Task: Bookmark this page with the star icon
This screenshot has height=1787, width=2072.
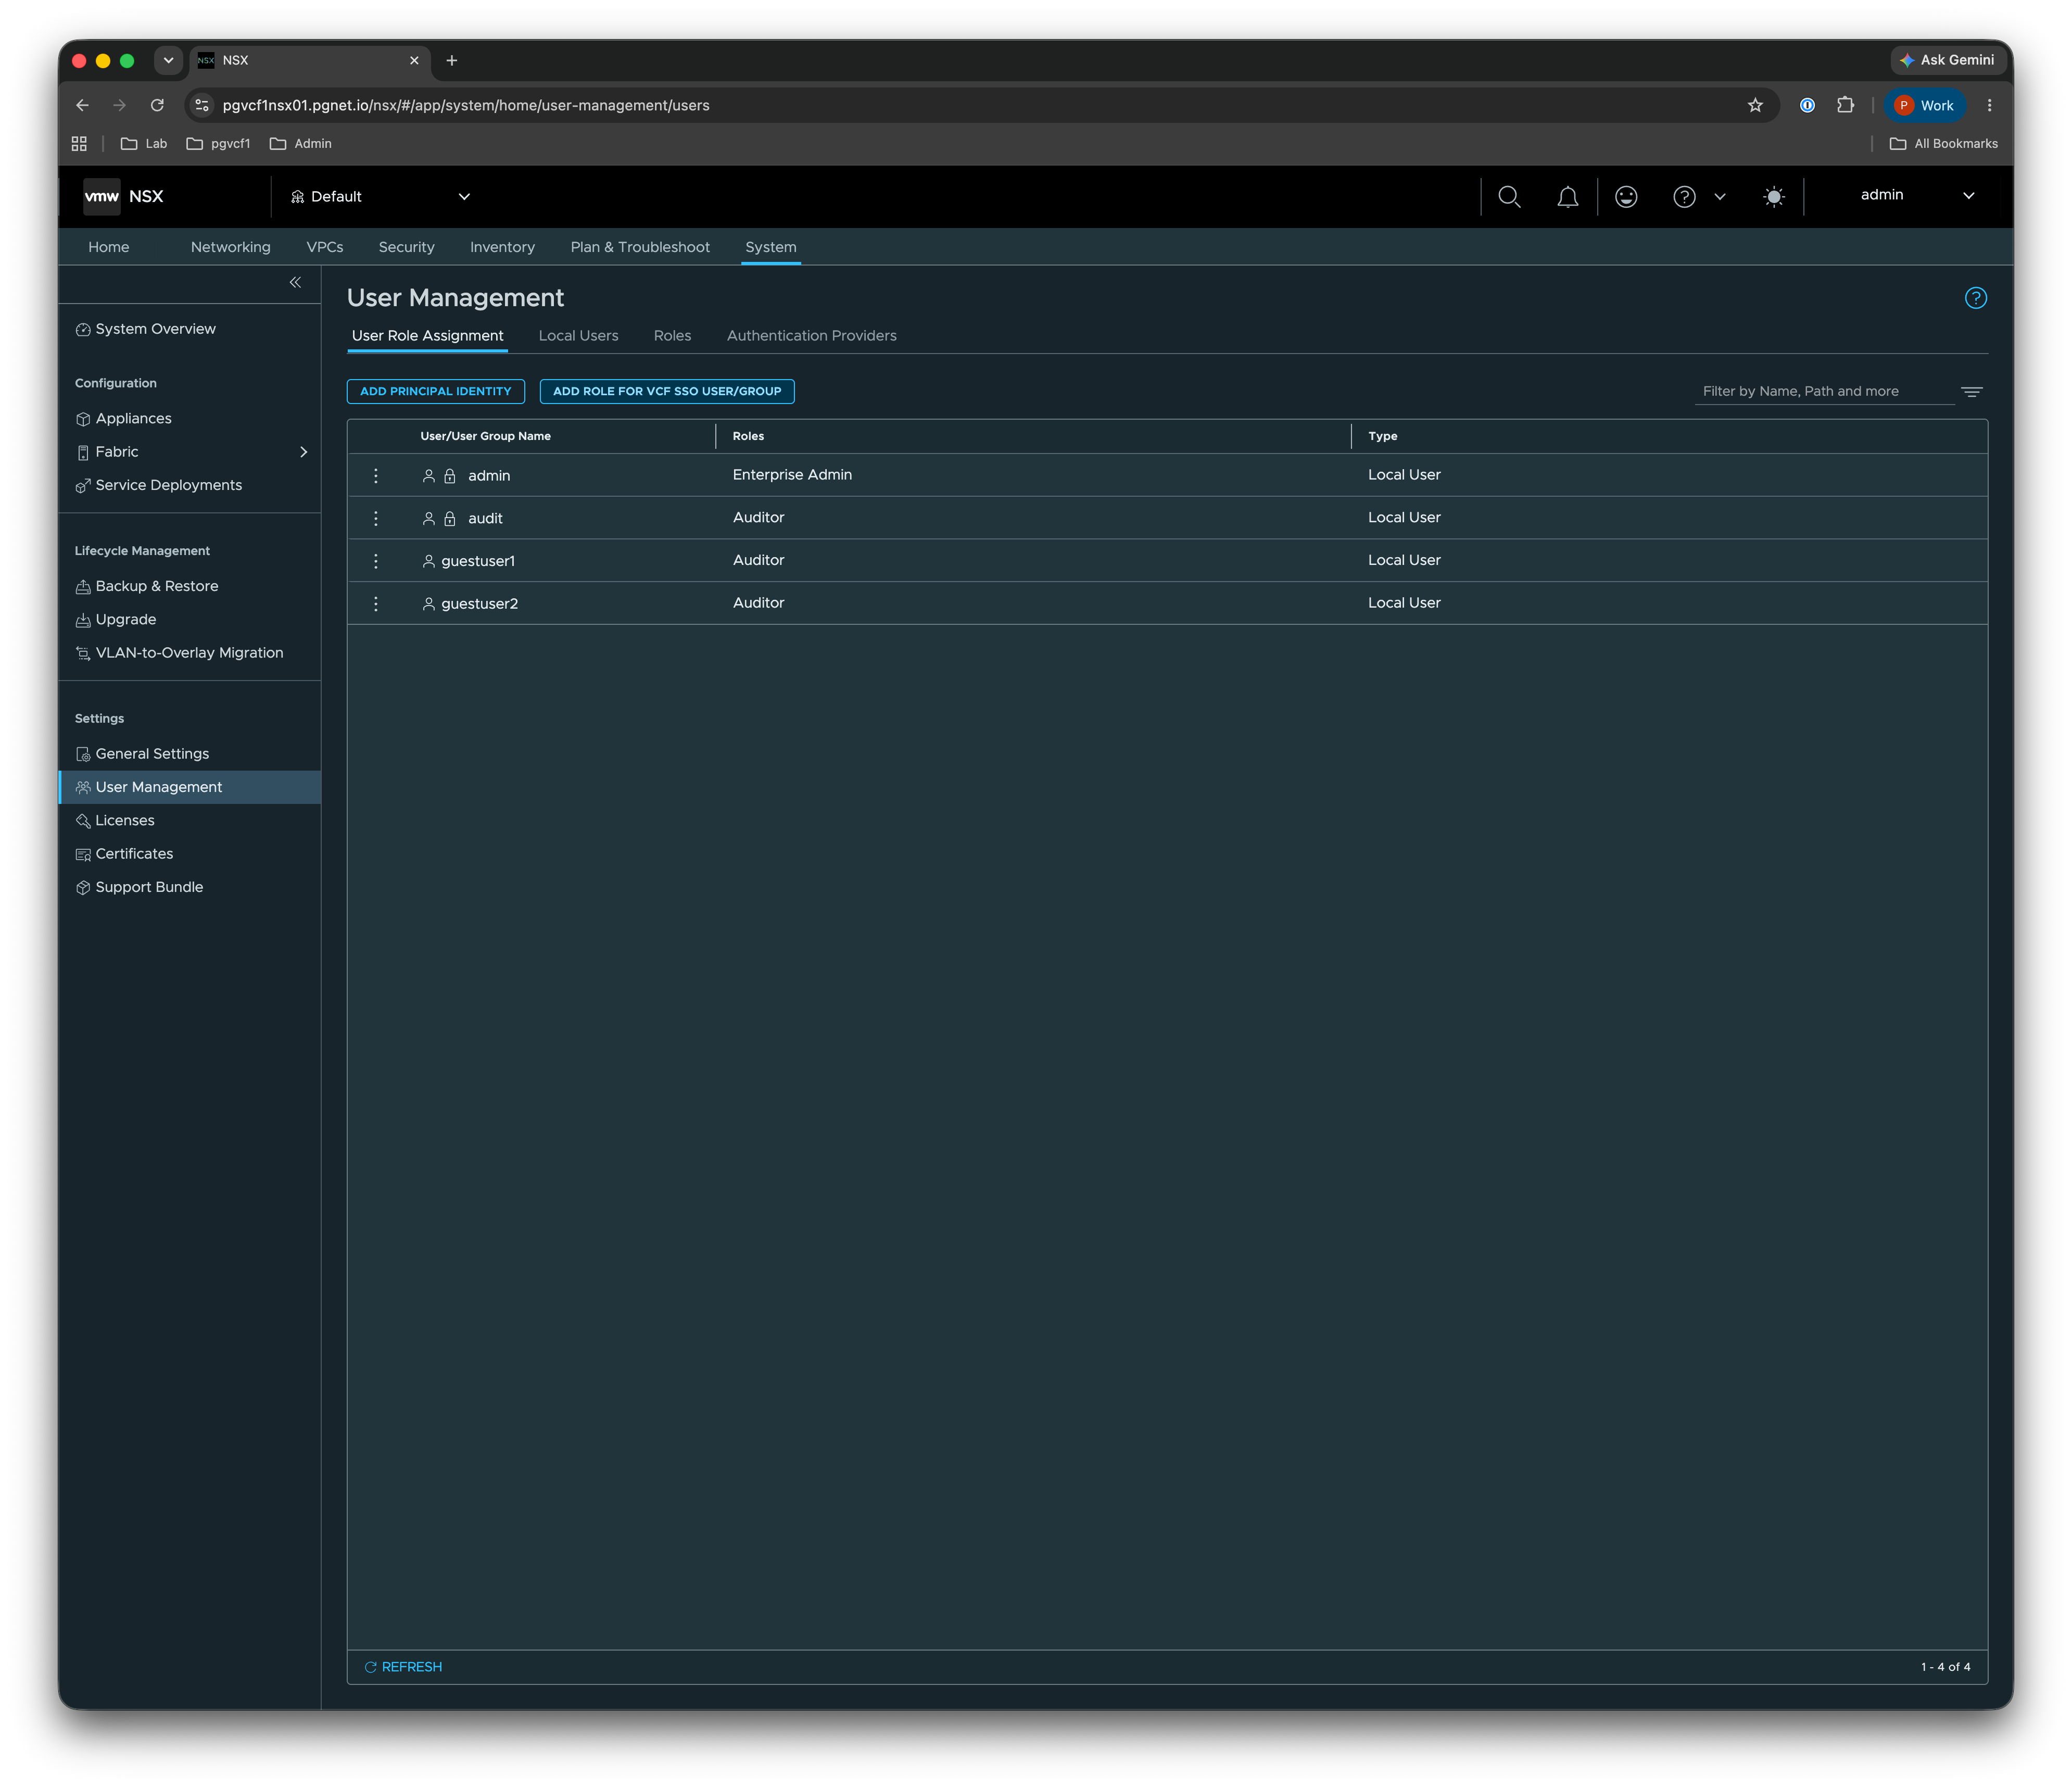Action: [1755, 105]
